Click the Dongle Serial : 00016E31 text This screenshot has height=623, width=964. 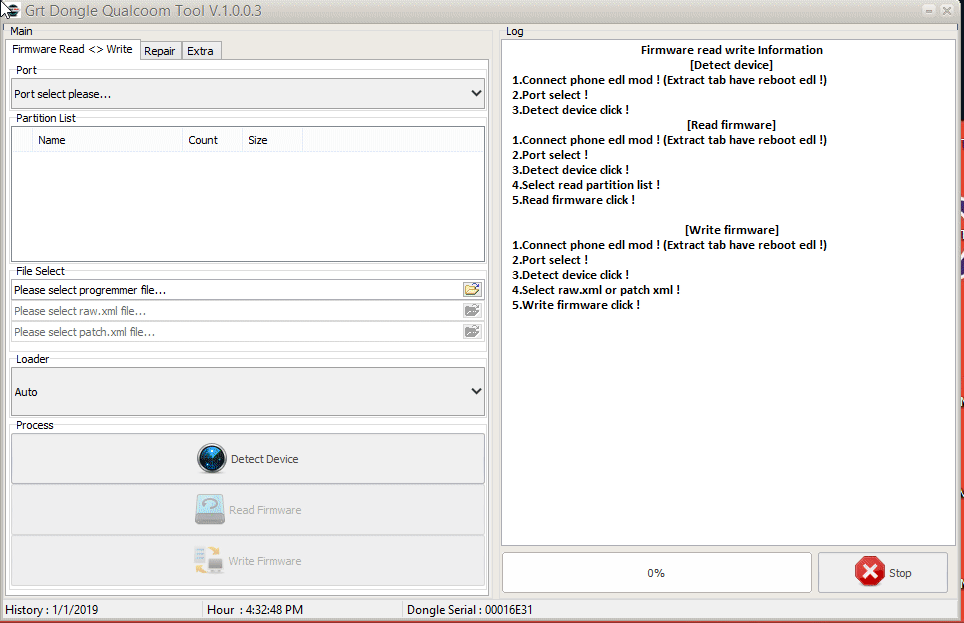[x=470, y=609]
